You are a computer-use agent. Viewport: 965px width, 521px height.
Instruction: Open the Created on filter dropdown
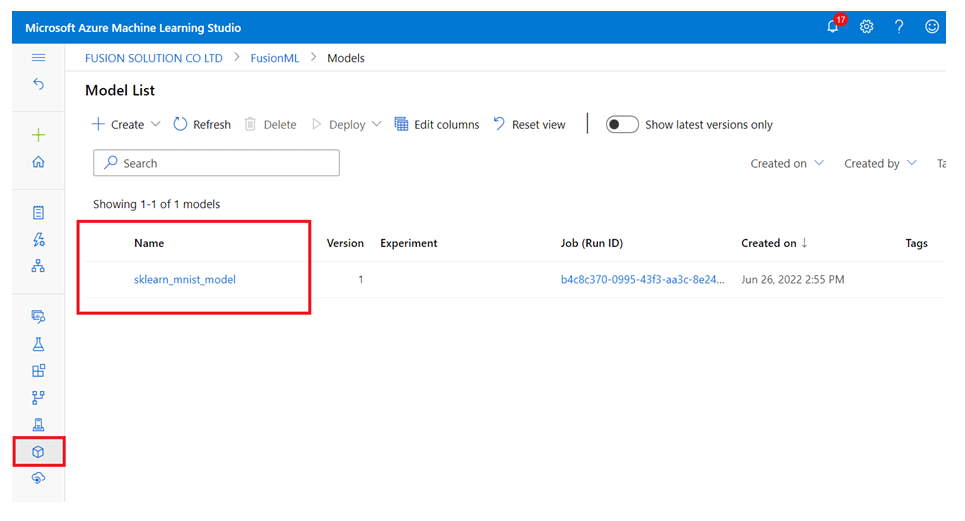[787, 163]
